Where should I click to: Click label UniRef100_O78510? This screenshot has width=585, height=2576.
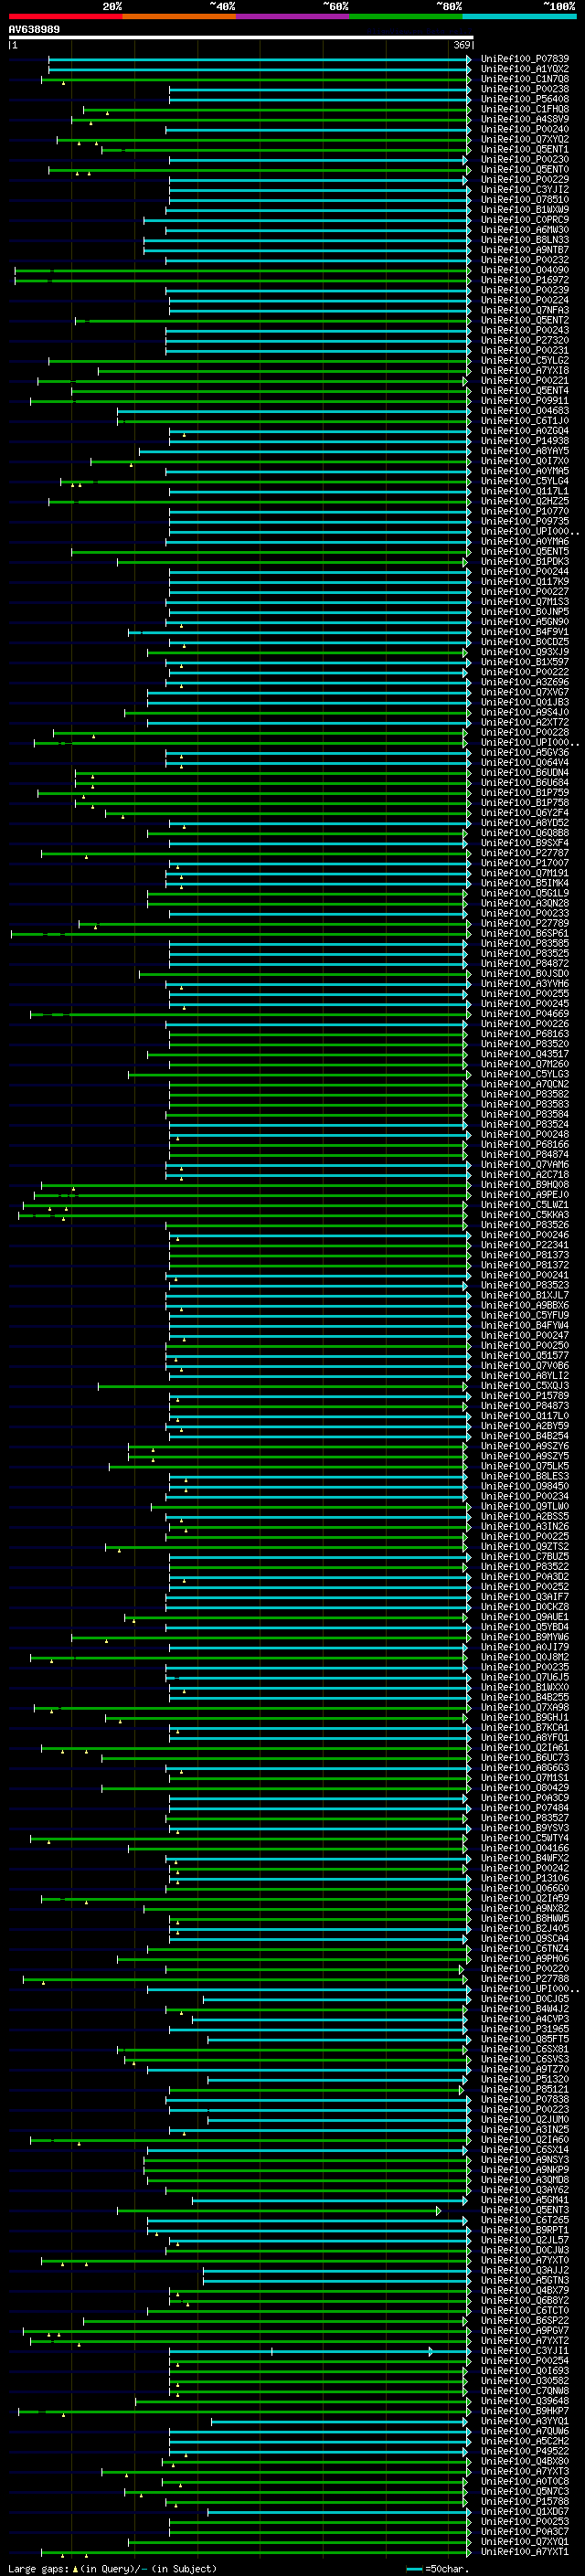(x=525, y=199)
